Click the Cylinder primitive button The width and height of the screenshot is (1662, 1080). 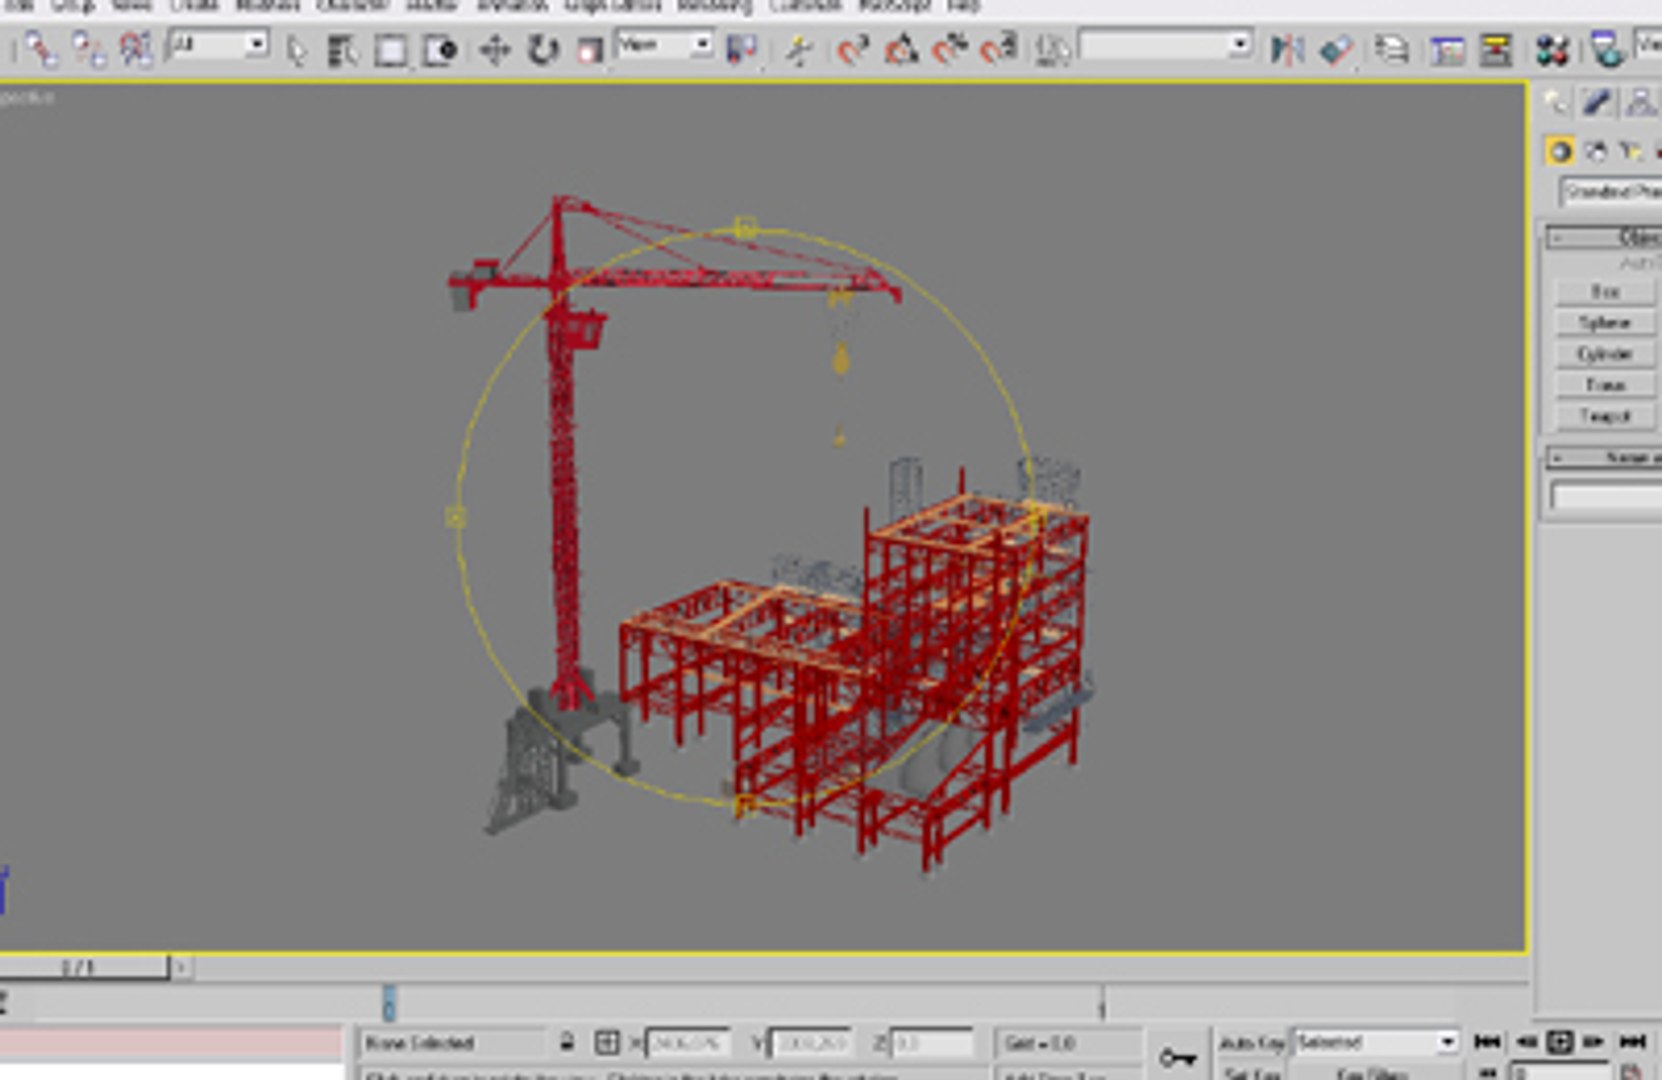(x=1605, y=354)
